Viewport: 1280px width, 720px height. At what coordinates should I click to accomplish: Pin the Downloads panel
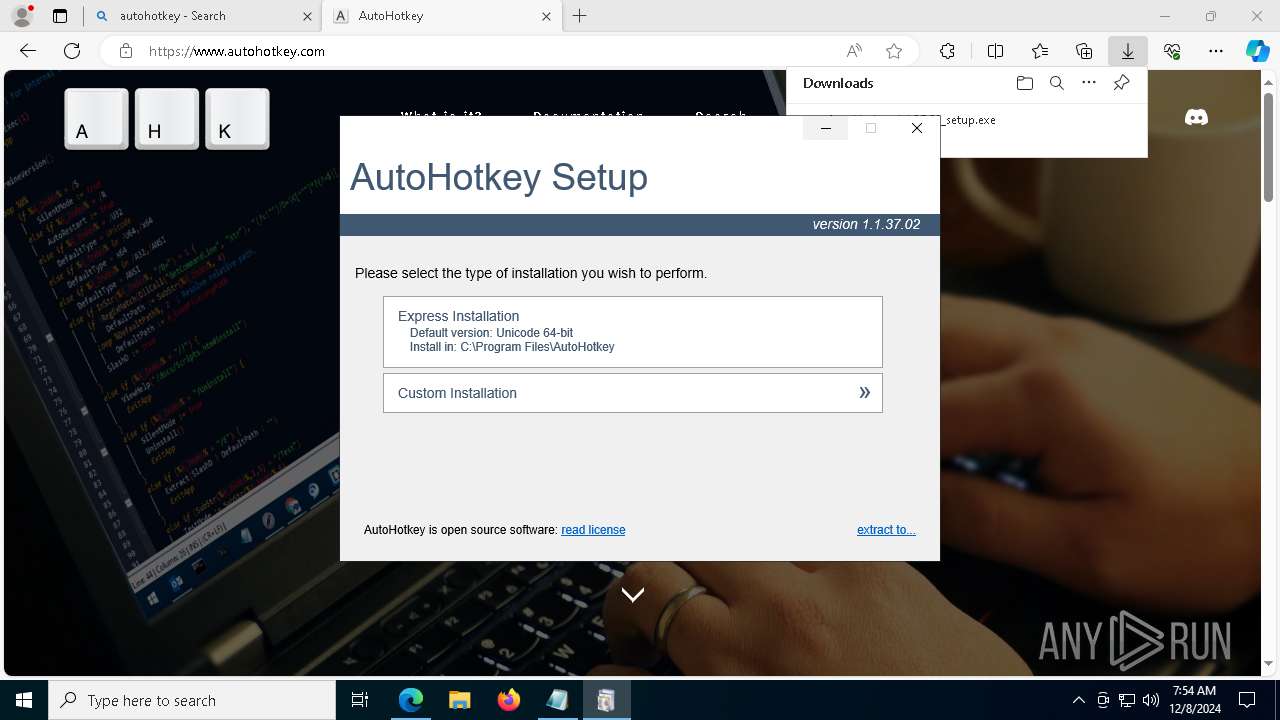tap(1121, 83)
